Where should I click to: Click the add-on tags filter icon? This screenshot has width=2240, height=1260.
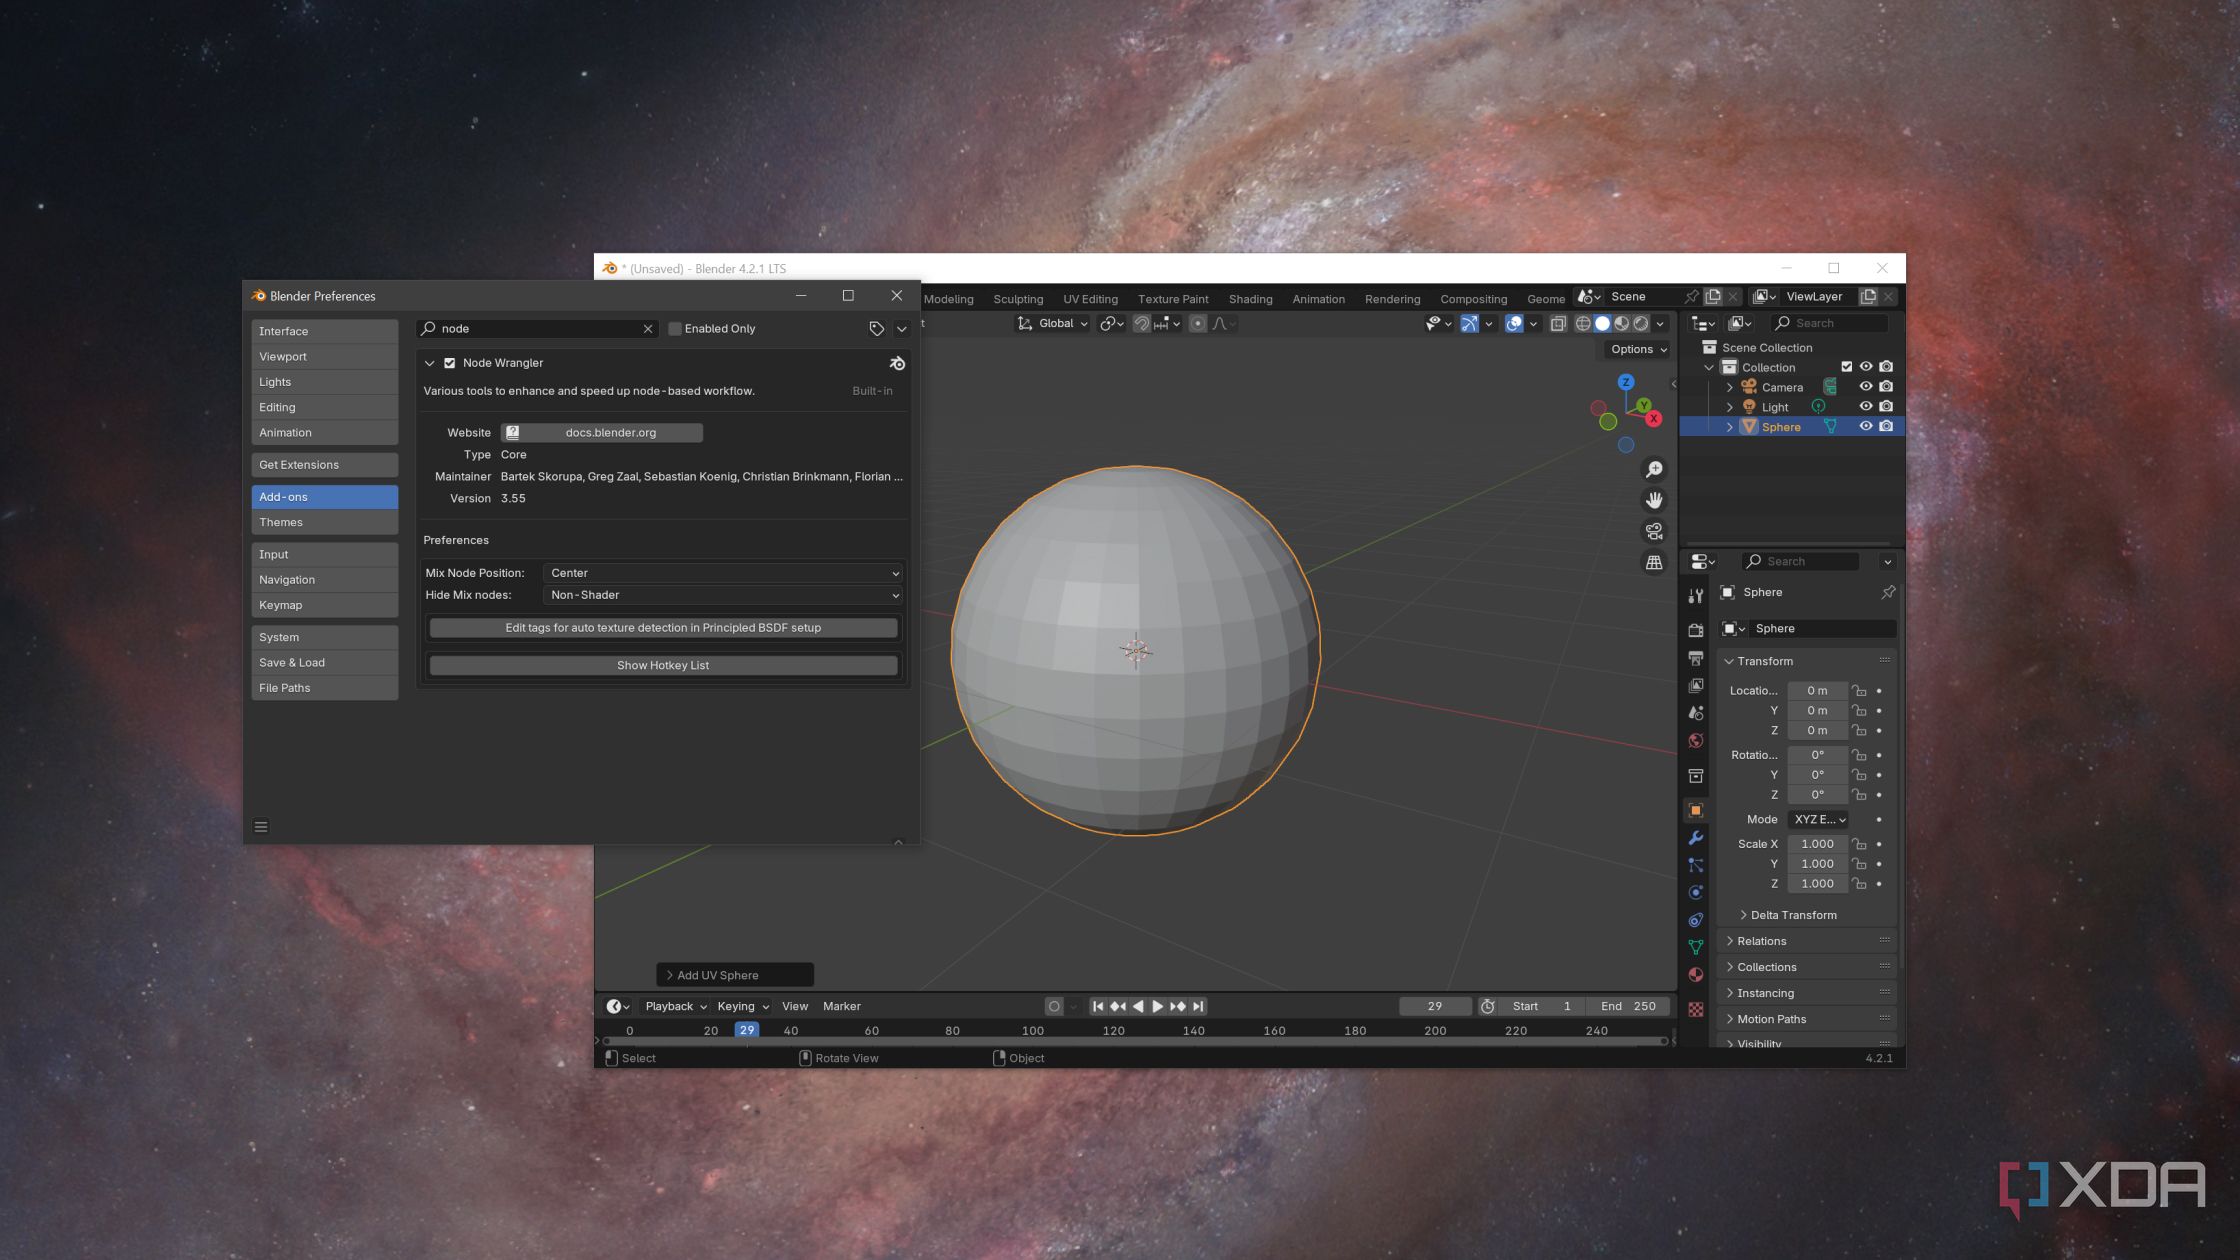tap(877, 329)
